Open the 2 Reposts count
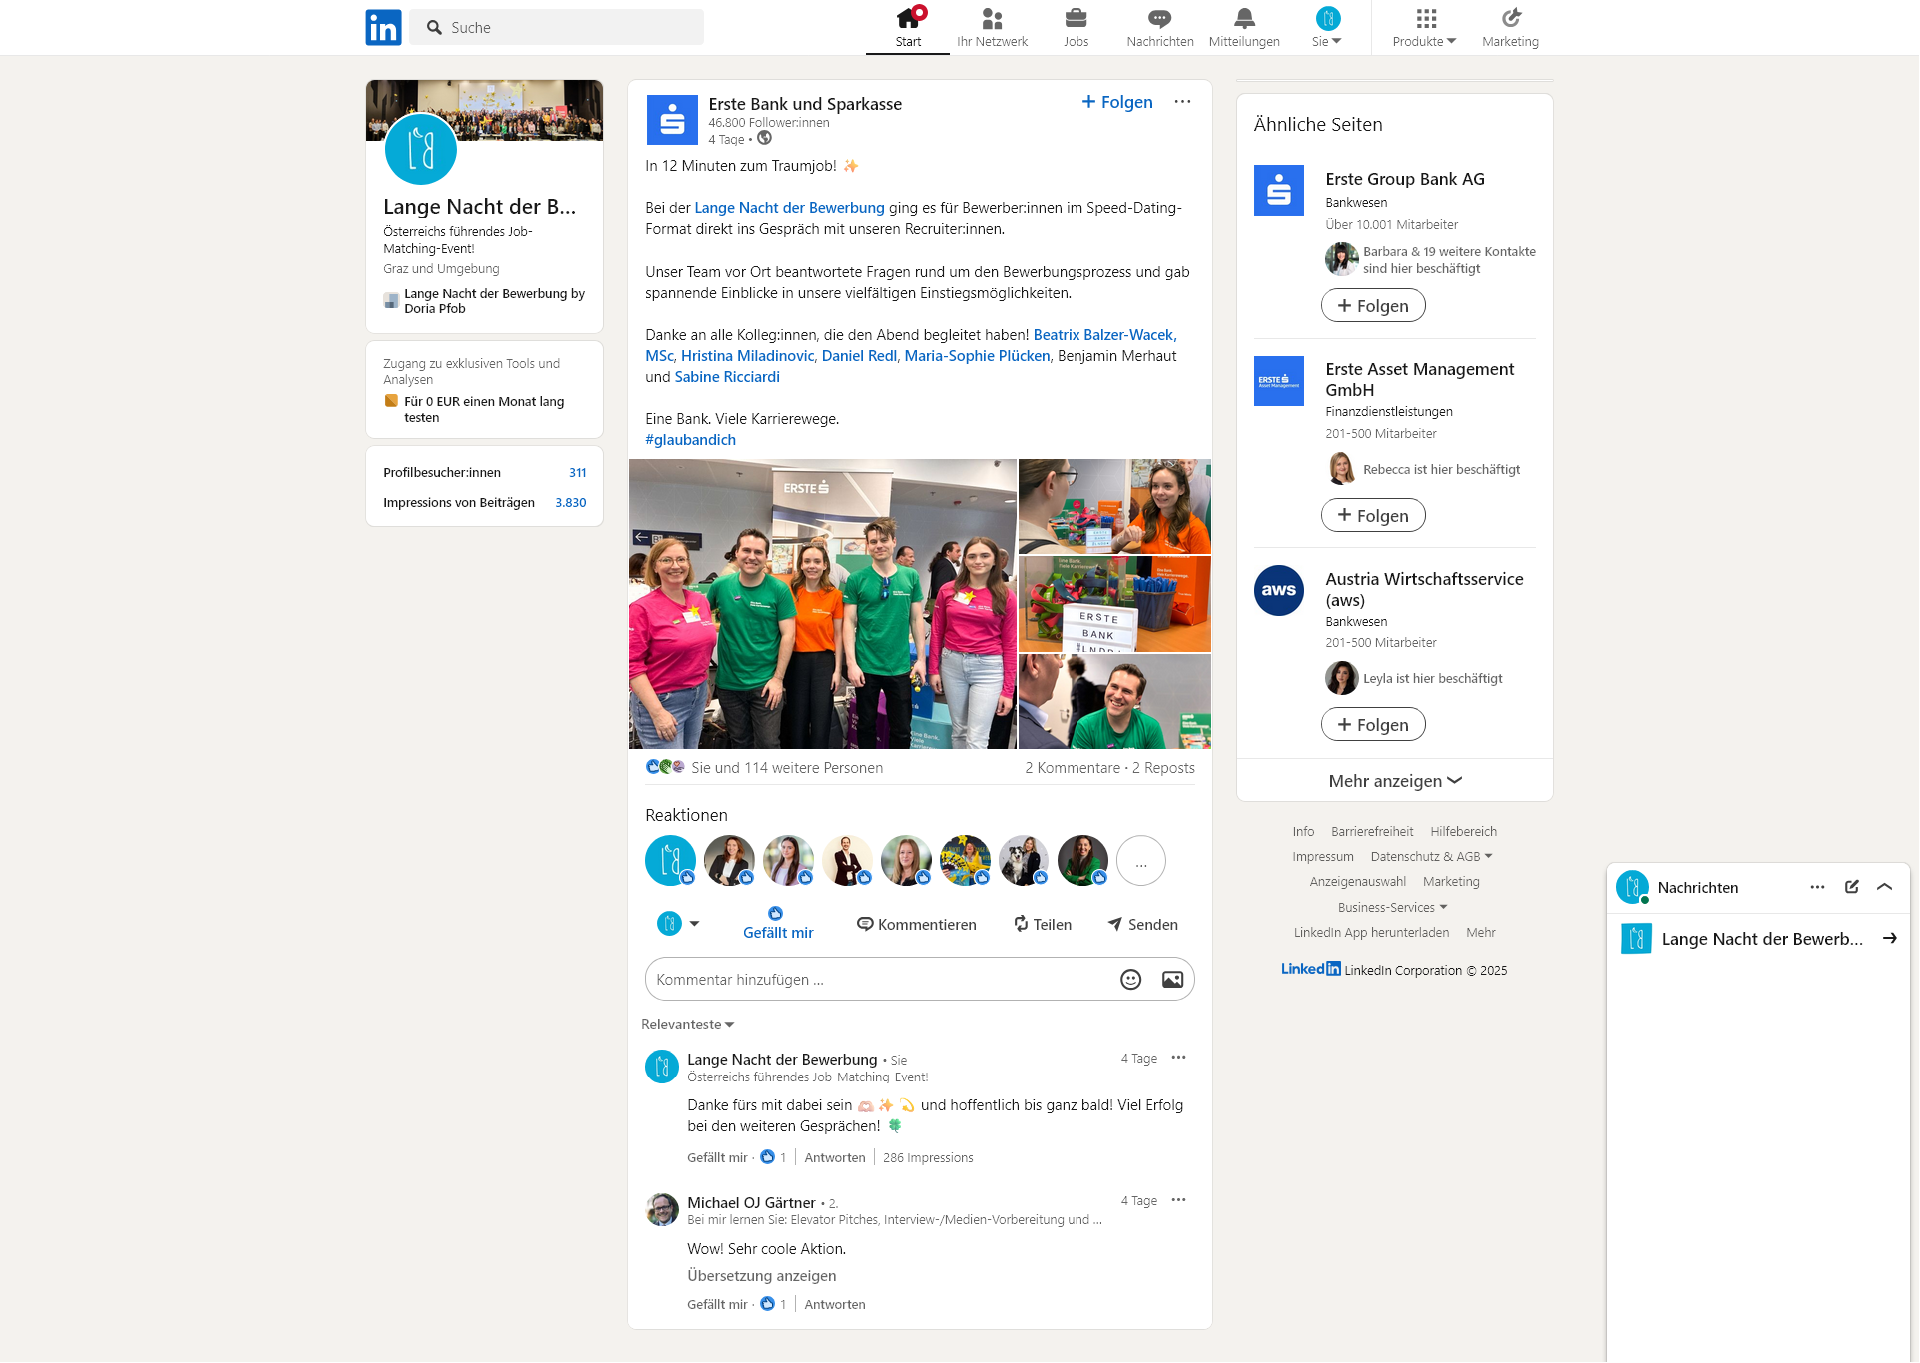The height and width of the screenshot is (1363, 1920). 1163,768
